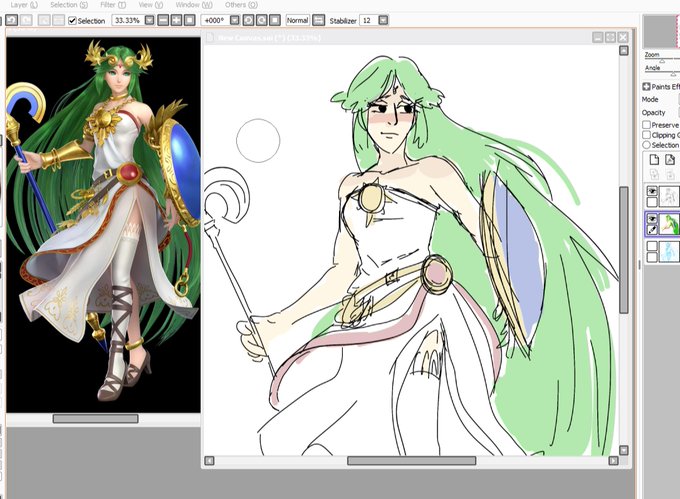Viewport: 680px width, 499px height.
Task: Minimize the New Canvas window
Action: tap(598, 37)
